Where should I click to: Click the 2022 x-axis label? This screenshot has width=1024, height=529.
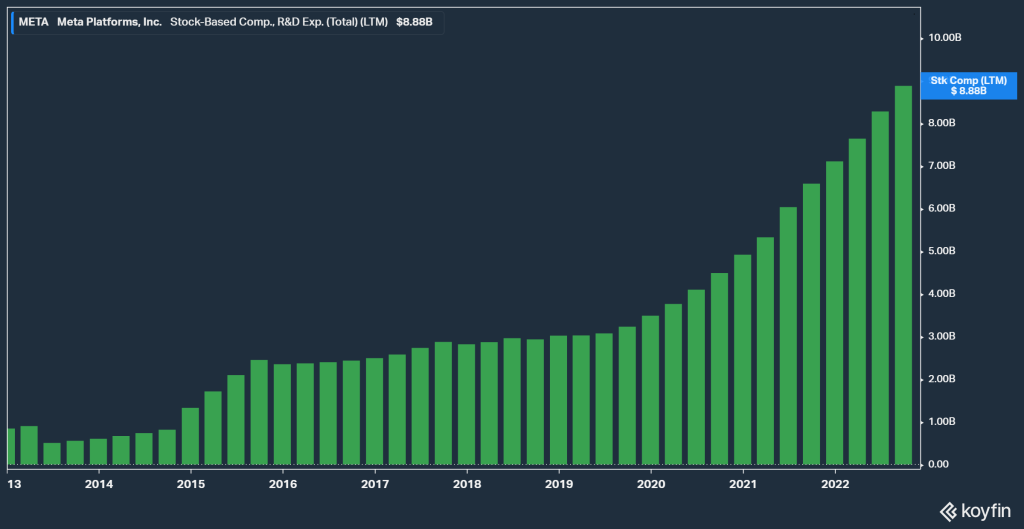[835, 485]
